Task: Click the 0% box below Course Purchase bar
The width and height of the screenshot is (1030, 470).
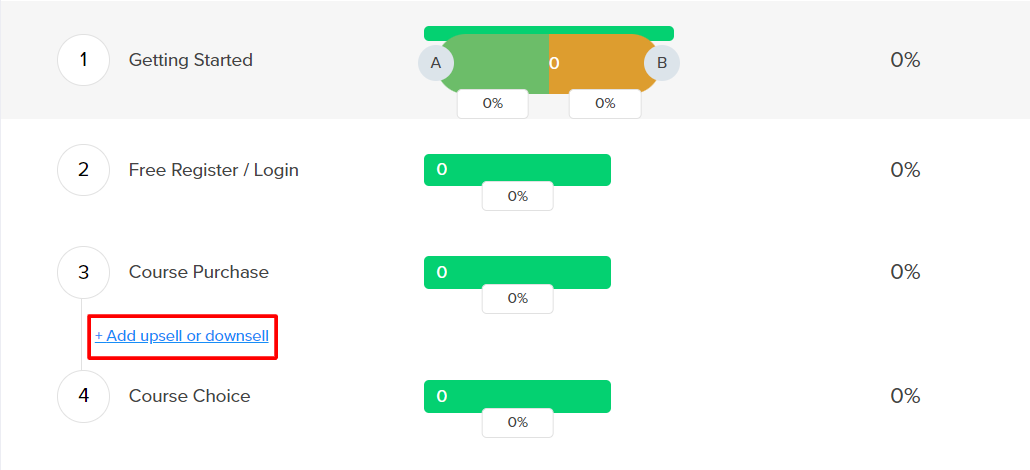Action: click(517, 298)
